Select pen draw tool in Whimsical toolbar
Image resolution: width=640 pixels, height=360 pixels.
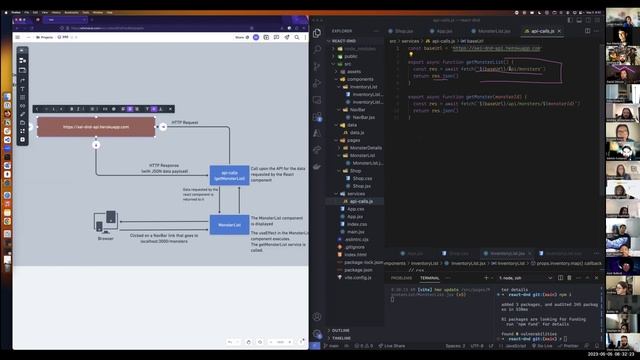(22, 114)
